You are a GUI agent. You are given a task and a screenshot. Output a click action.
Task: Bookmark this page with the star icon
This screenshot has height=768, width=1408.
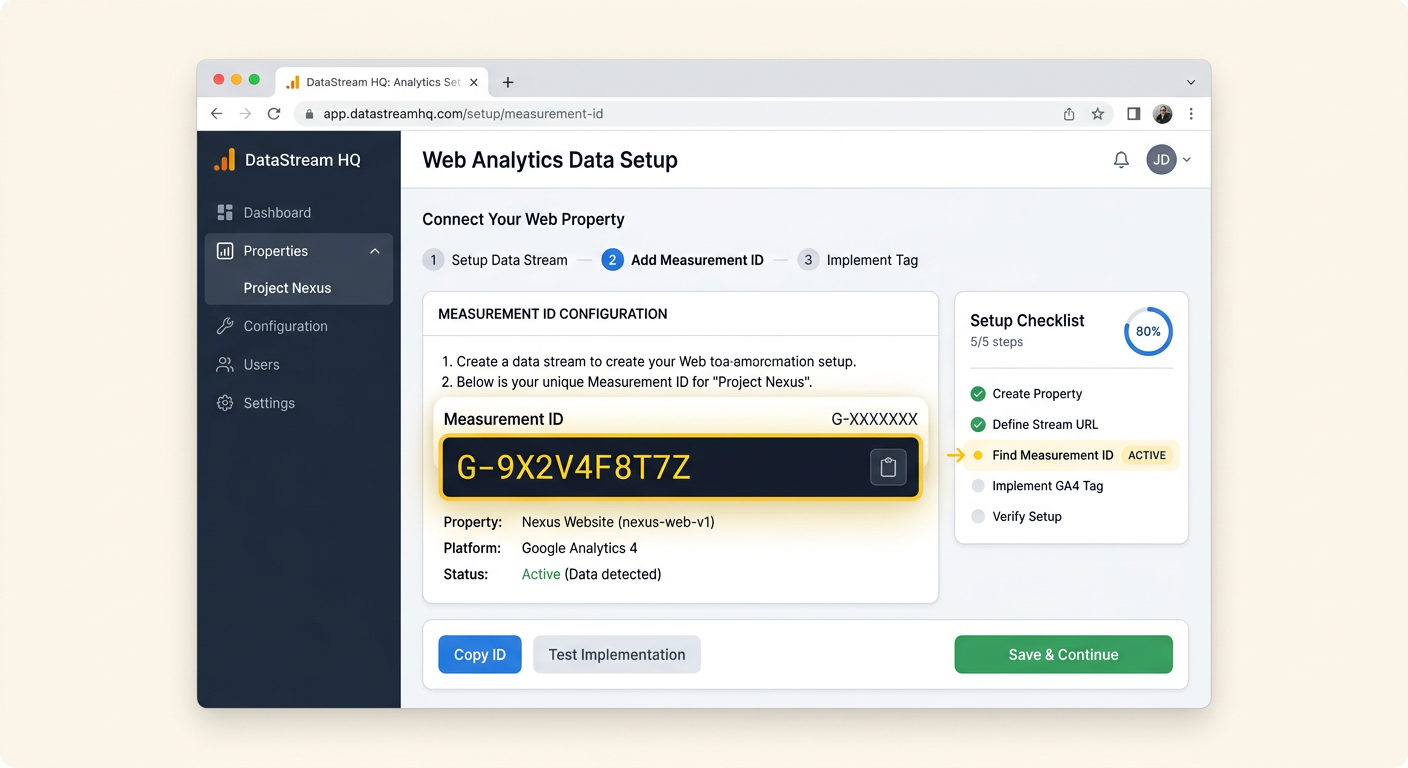(x=1098, y=114)
